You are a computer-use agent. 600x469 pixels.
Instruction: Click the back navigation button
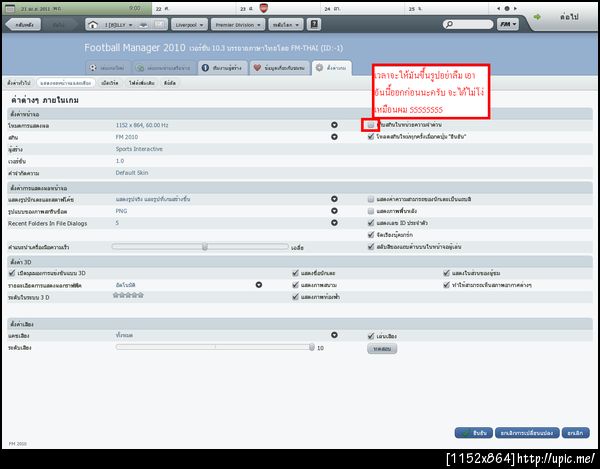pyautogui.click(x=23, y=25)
